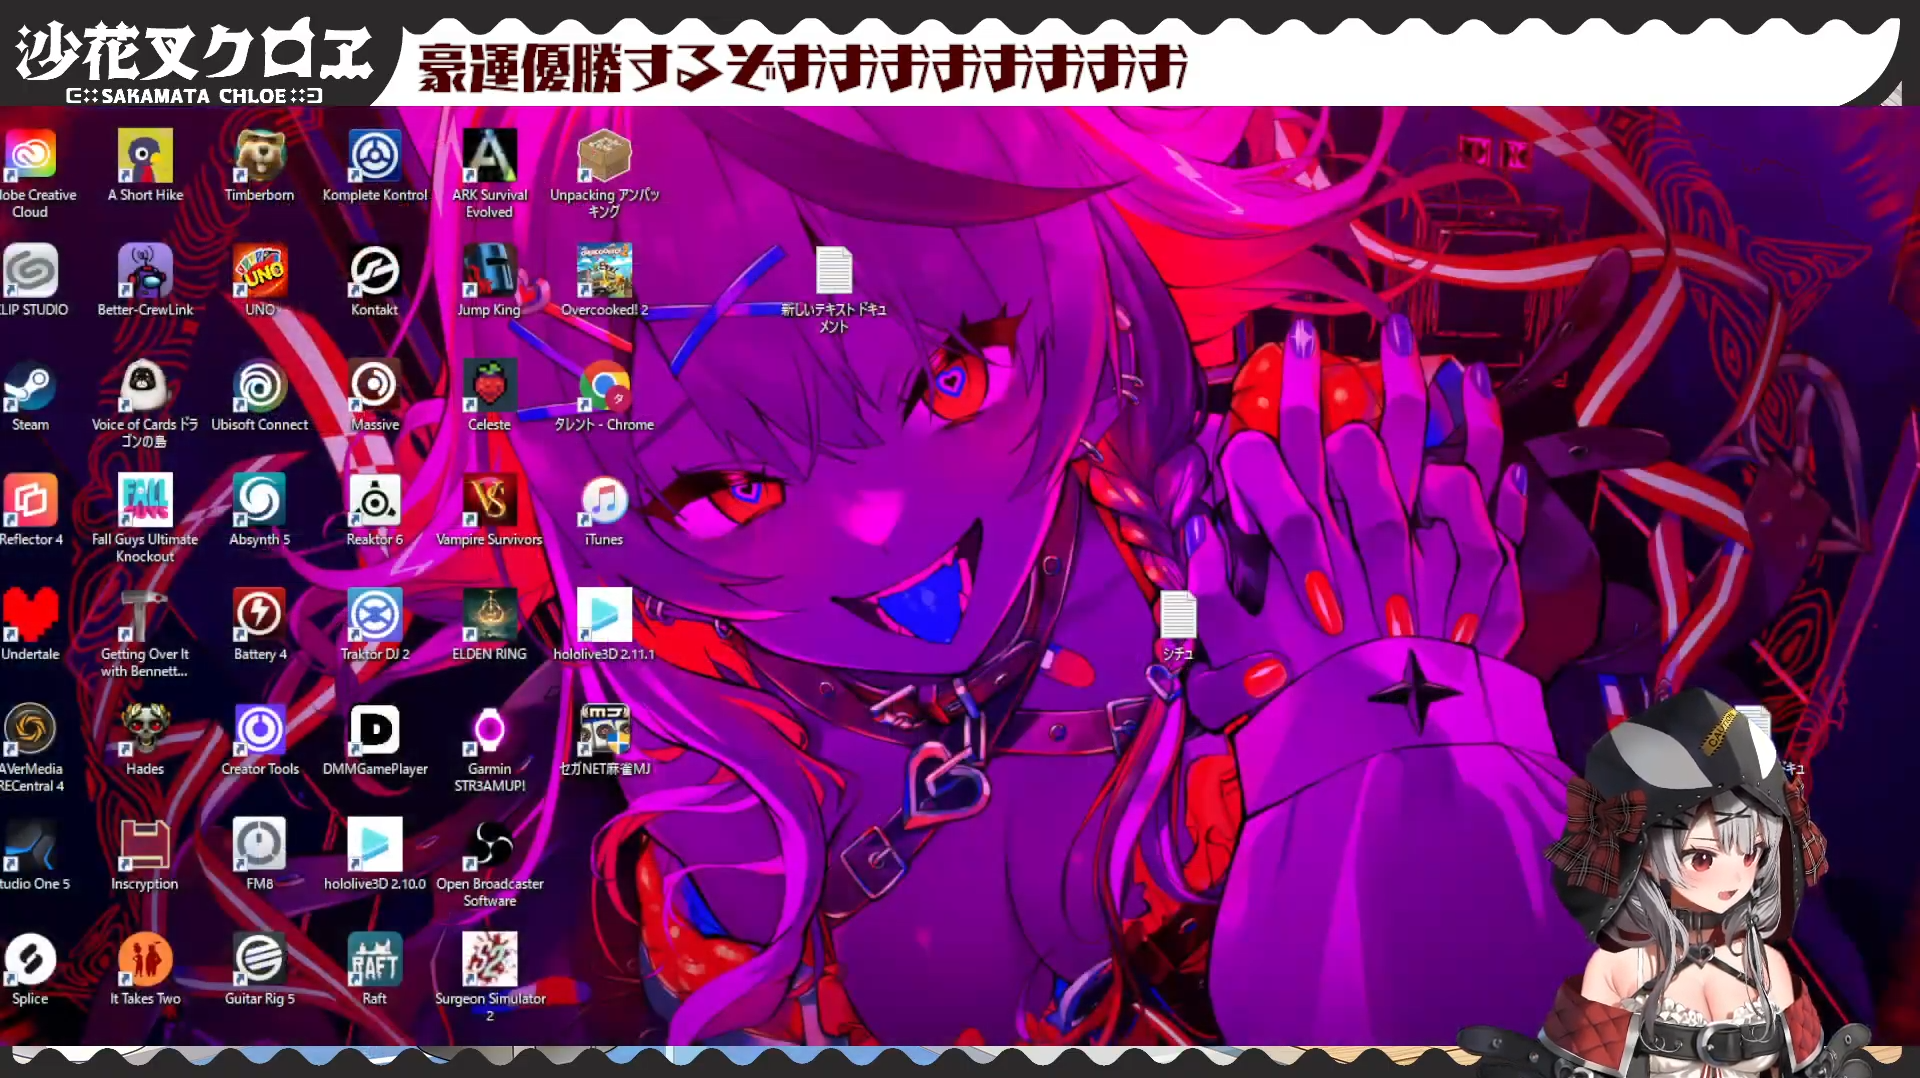
Task: Open hololive3D 2.11.1 icon
Action: point(604,615)
